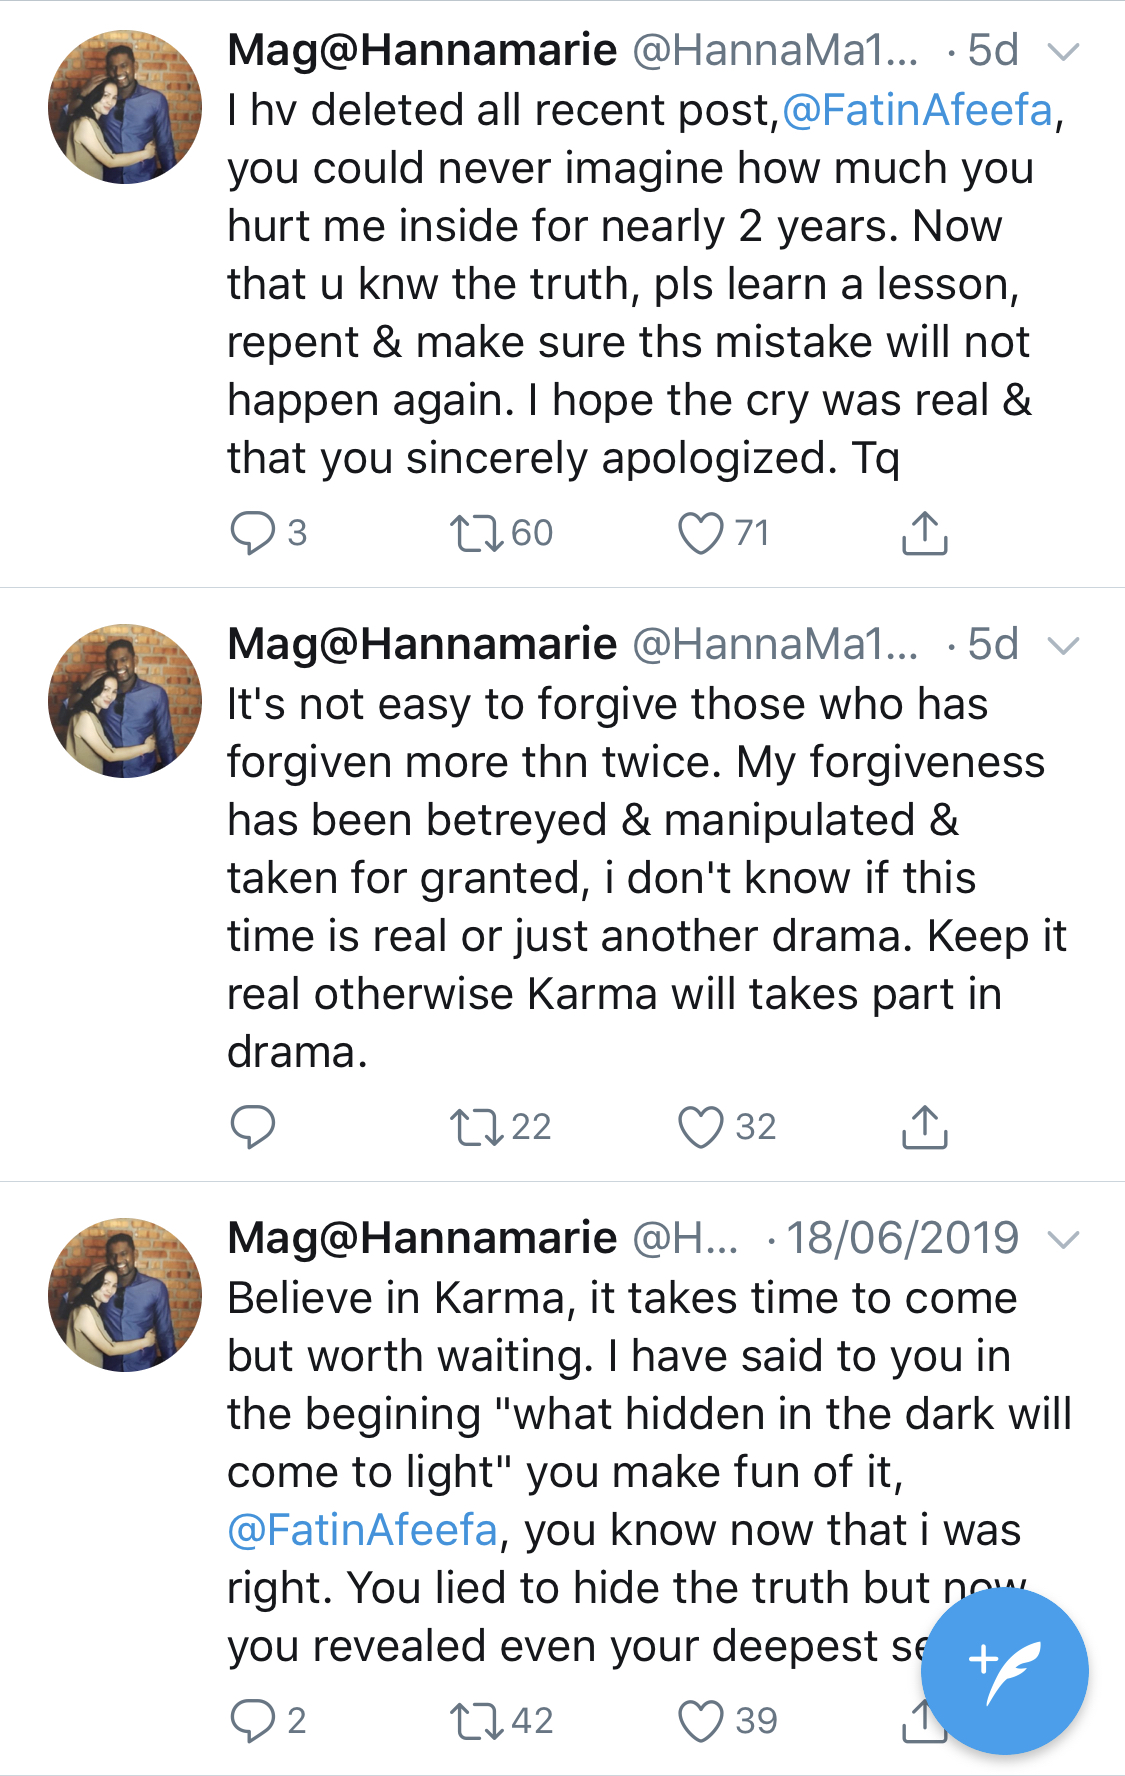Reply to the 'I hv deleted all recent post' tweet
The height and width of the screenshot is (1776, 1125).
click(x=252, y=533)
